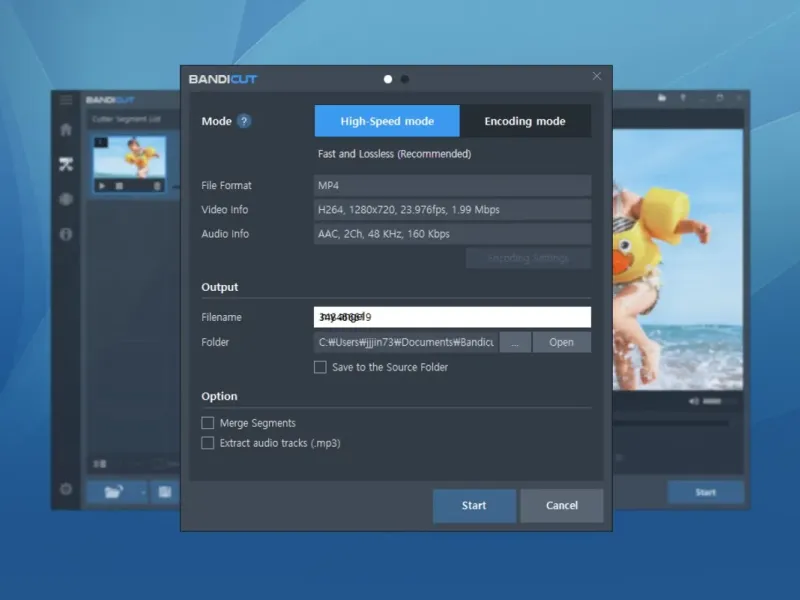Click Open next to the Folder path
The image size is (800, 600).
tap(561, 342)
